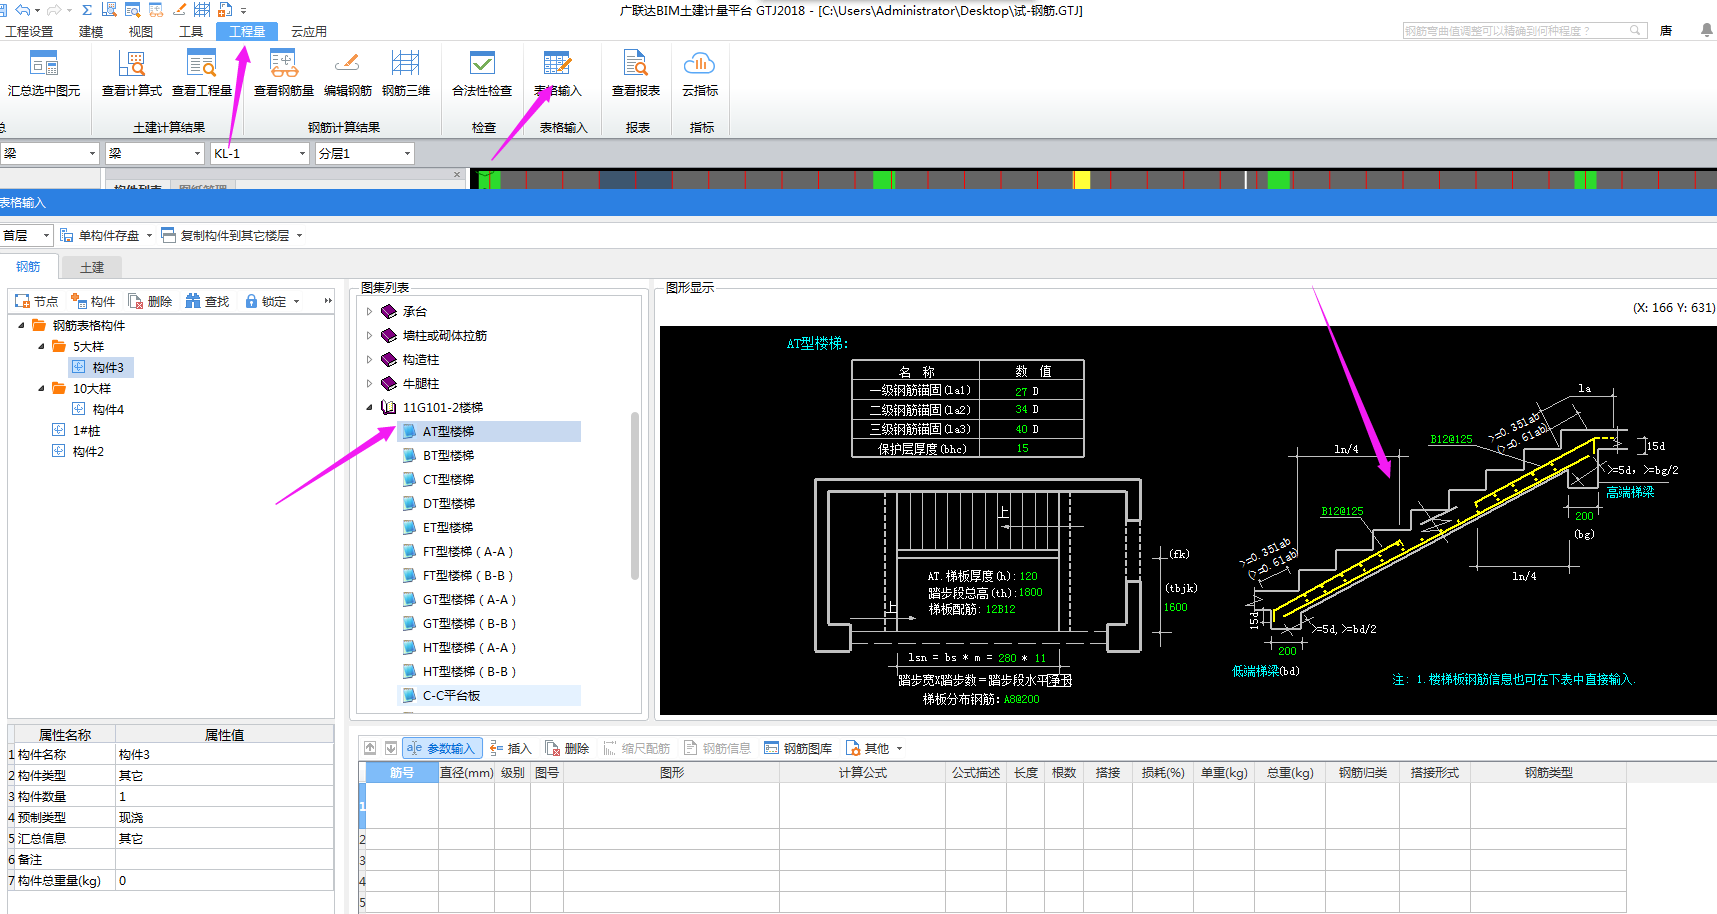The height and width of the screenshot is (914, 1717).
Task: Click 筋号 column header
Action: tap(402, 772)
